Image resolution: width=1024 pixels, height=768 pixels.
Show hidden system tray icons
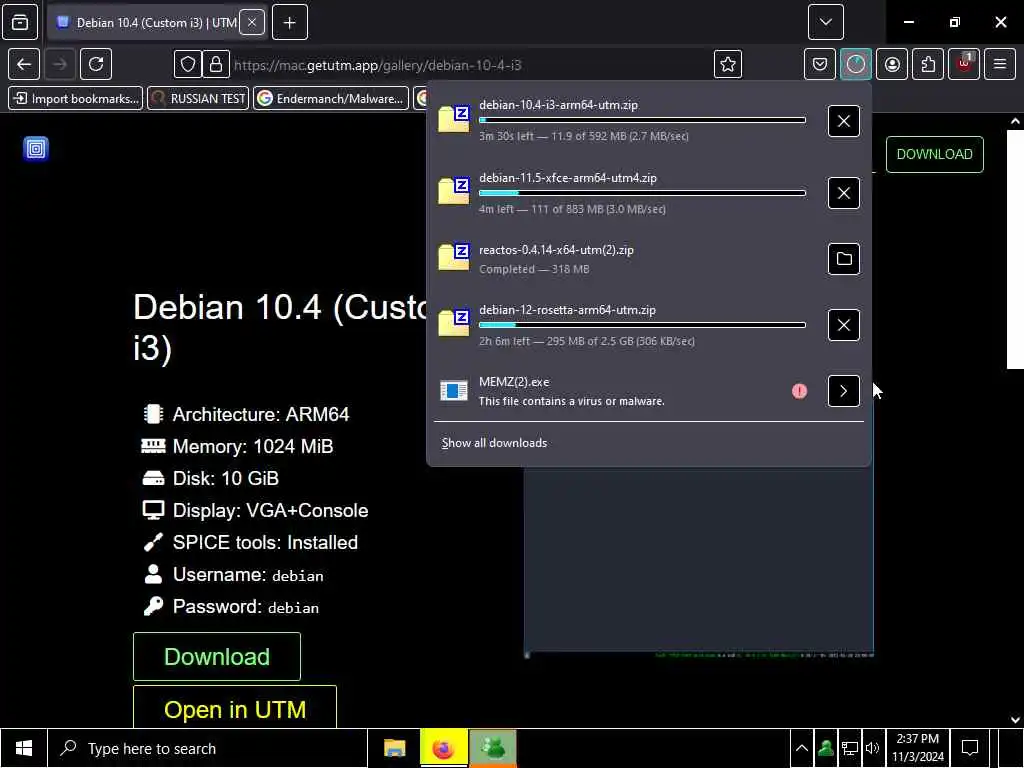pos(802,748)
